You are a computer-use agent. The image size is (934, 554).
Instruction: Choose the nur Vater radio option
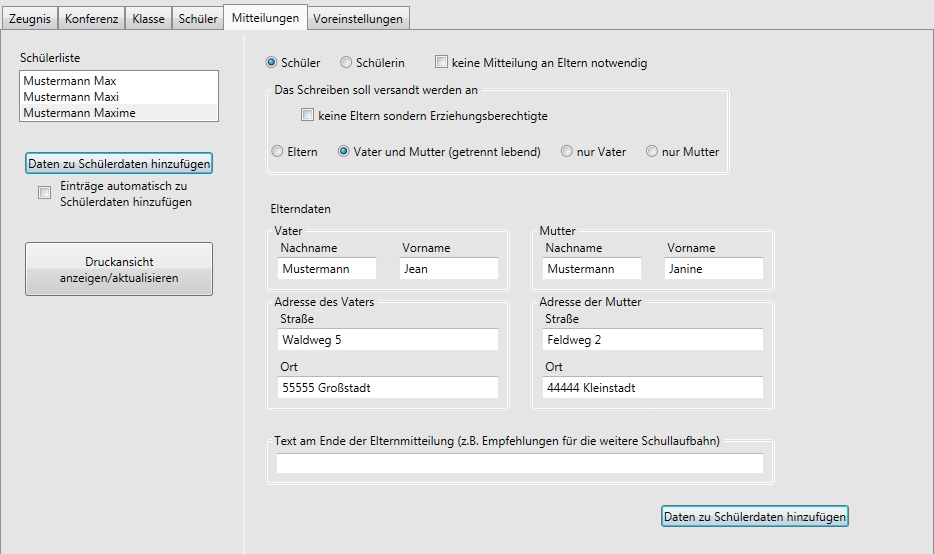click(x=567, y=152)
